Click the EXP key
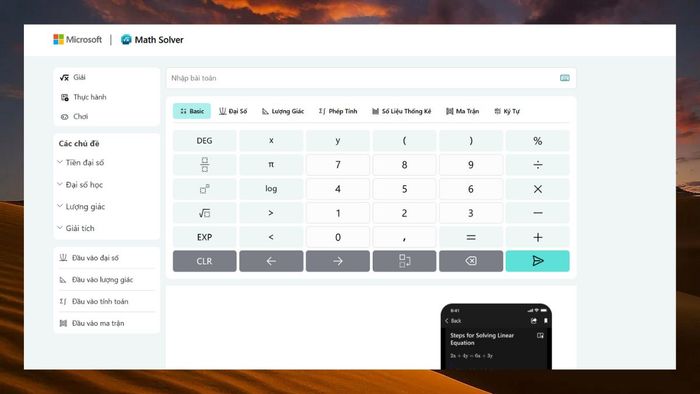This screenshot has height=394, width=700. 204,237
